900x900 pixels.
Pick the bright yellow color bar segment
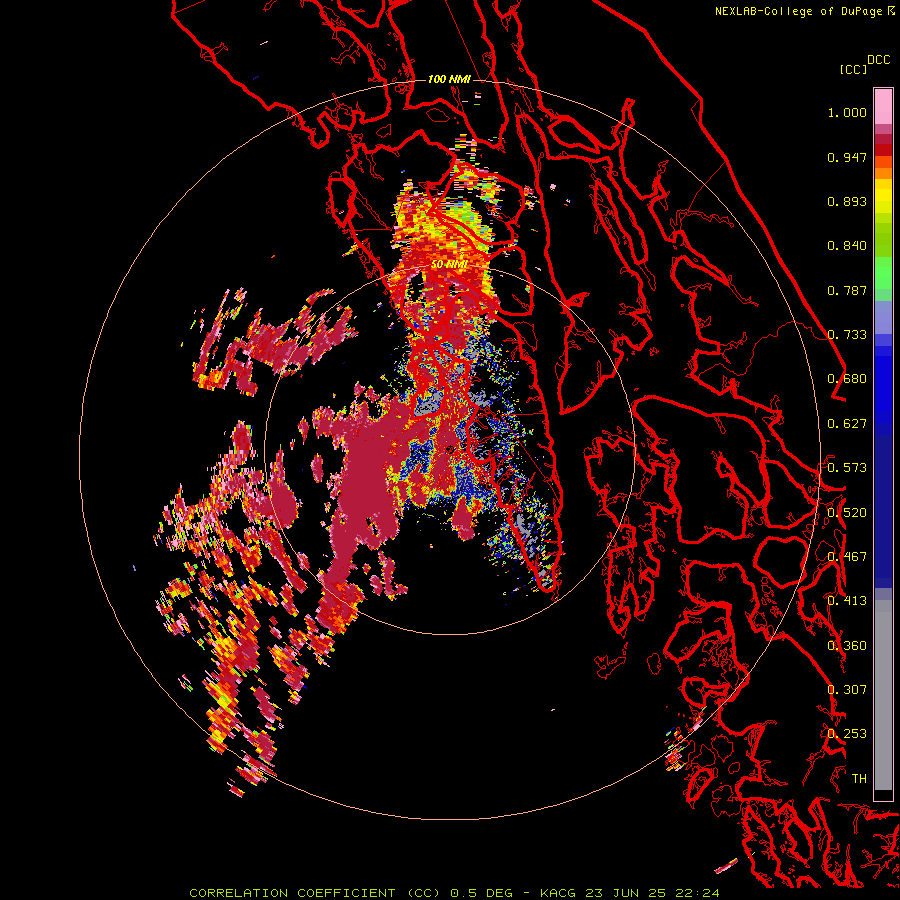pos(883,197)
